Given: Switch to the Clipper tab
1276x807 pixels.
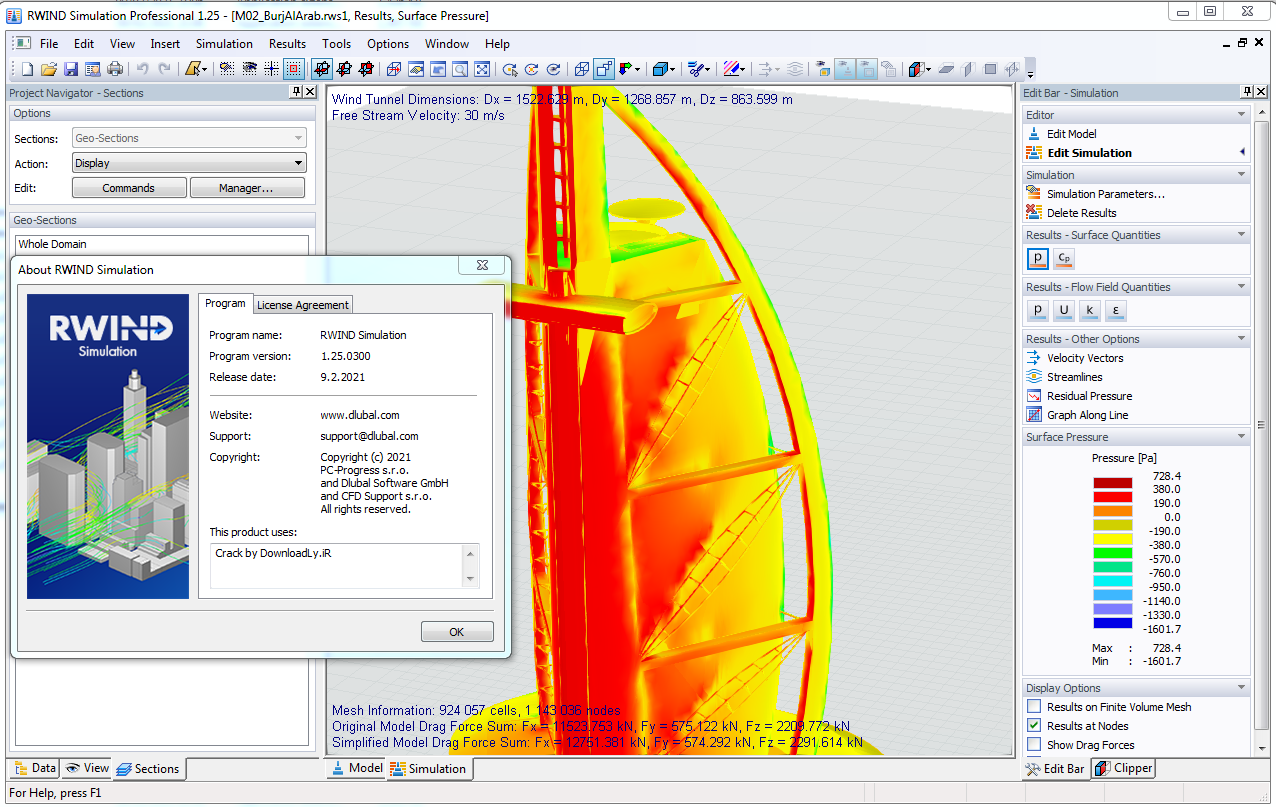Looking at the screenshot, I should pyautogui.click(x=1124, y=768).
